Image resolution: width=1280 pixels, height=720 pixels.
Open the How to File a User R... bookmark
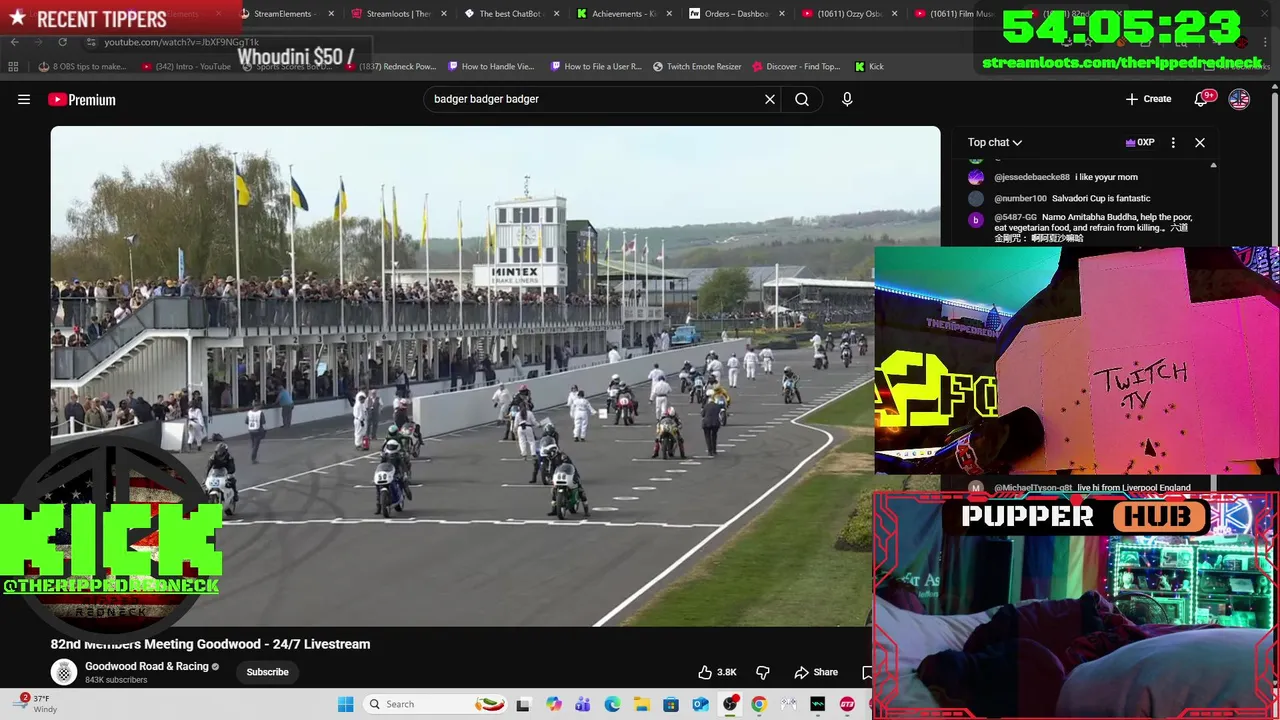click(595, 66)
